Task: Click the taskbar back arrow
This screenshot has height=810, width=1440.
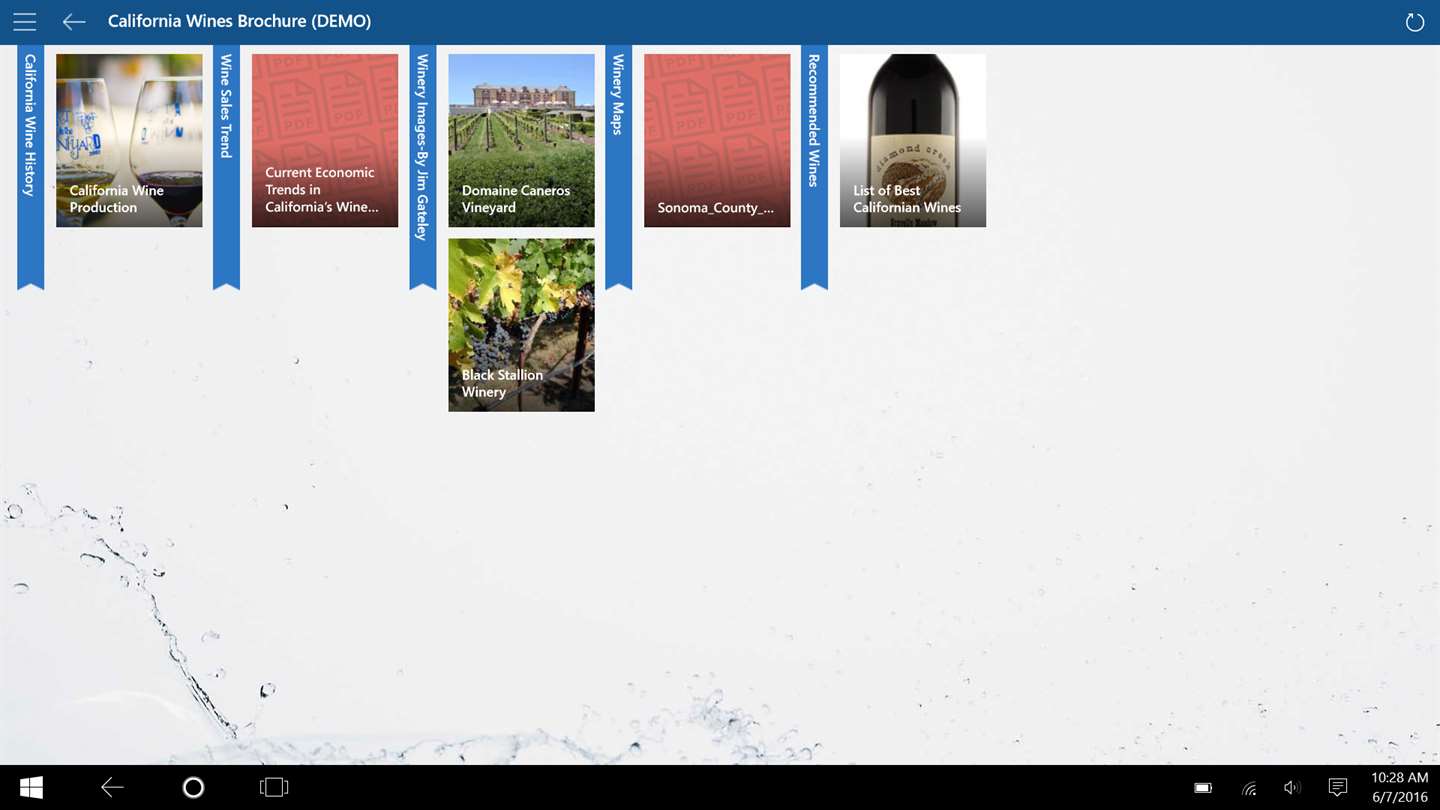Action: (x=112, y=788)
